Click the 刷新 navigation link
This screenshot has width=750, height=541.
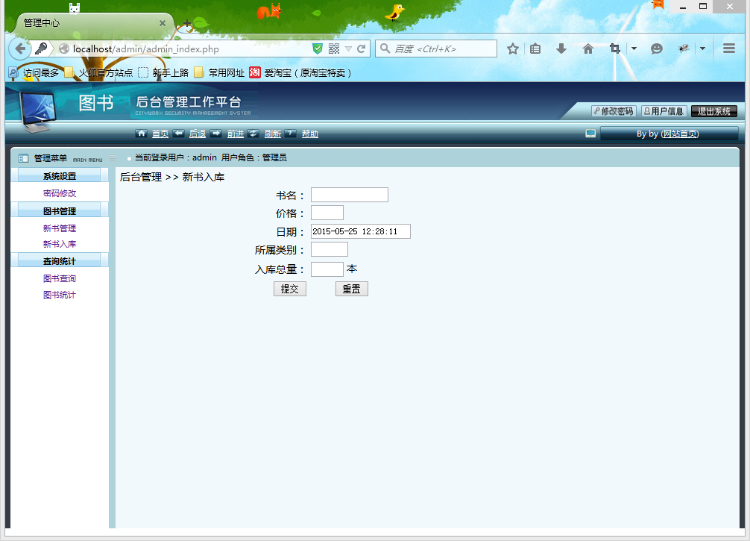[273, 134]
